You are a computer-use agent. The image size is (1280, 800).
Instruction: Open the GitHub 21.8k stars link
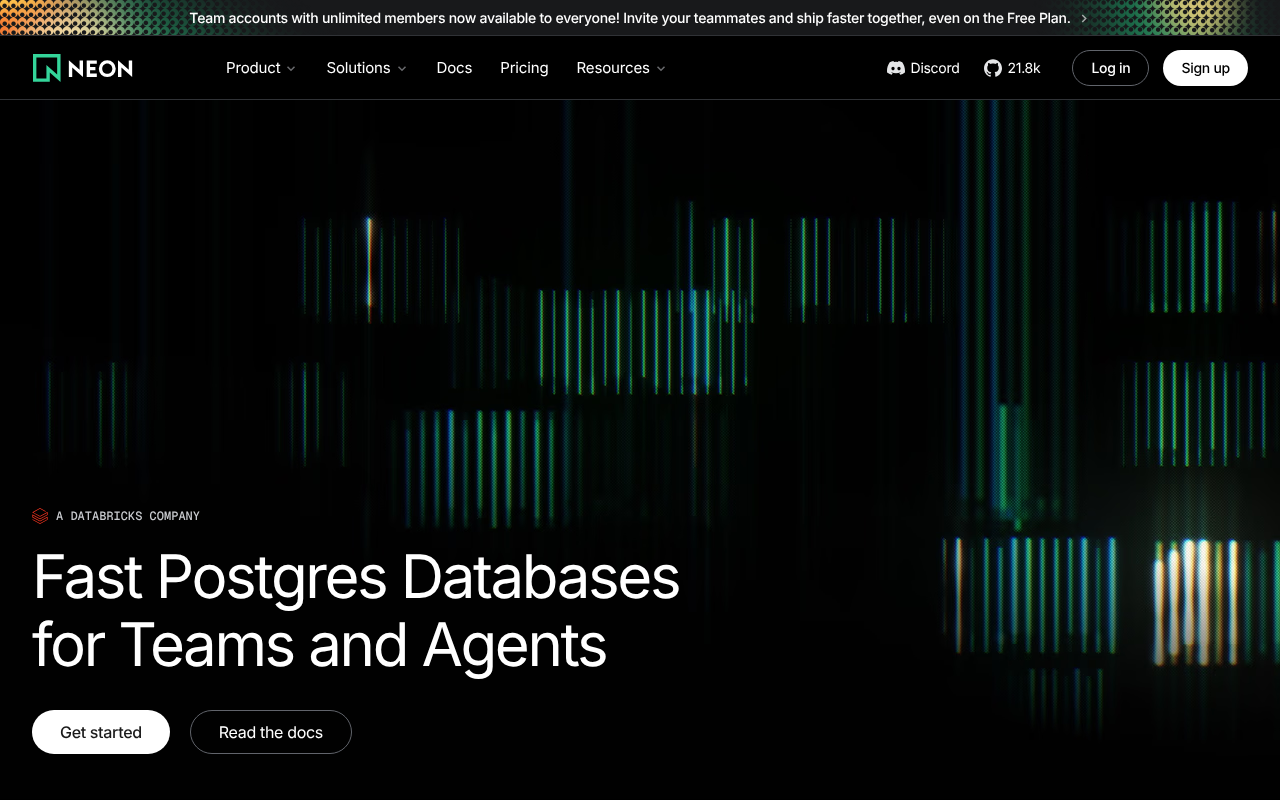[x=1012, y=68]
